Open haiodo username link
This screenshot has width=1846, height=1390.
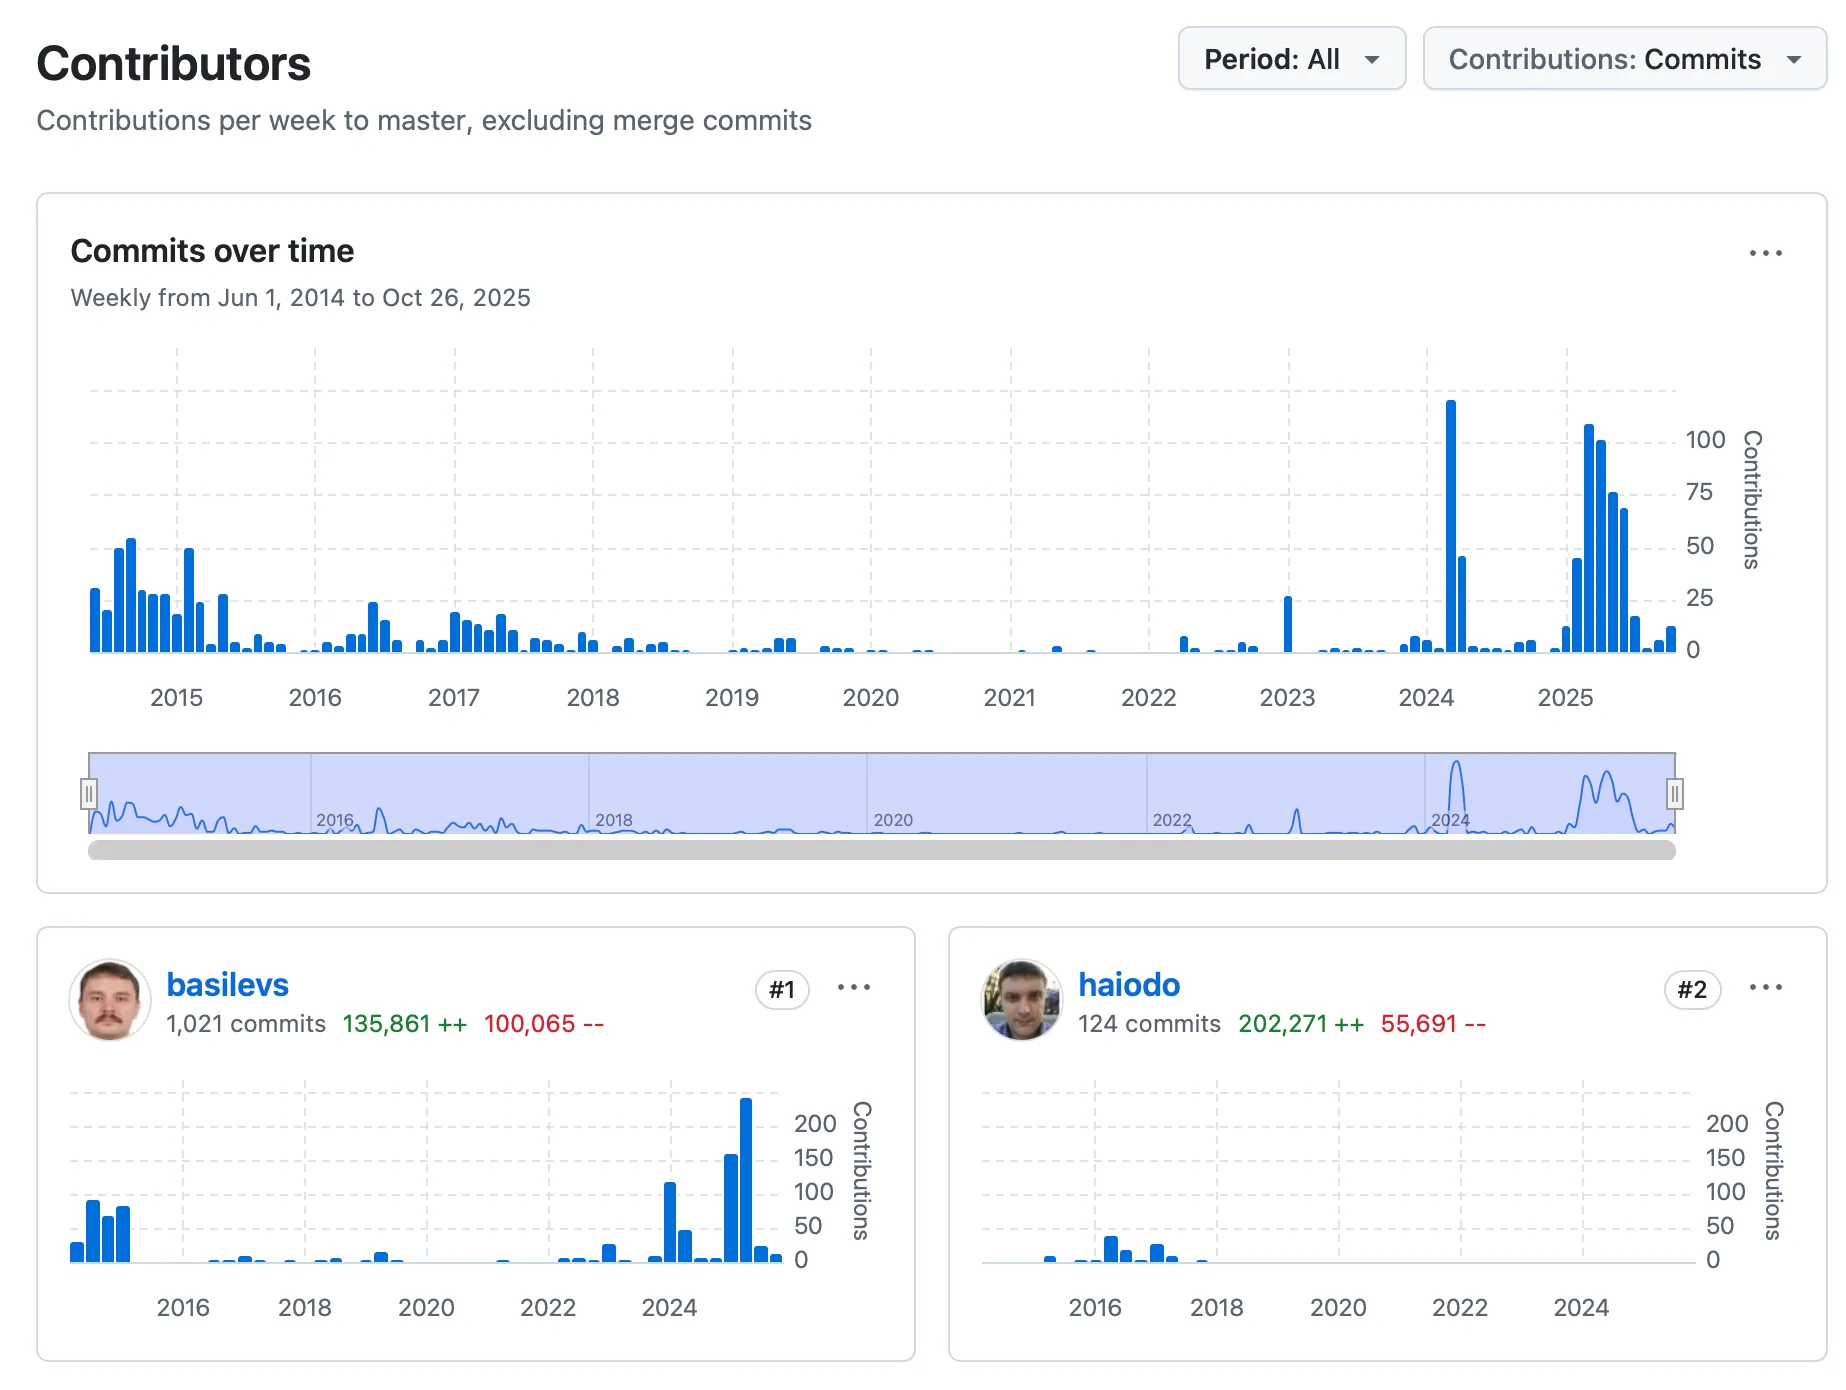pyautogui.click(x=1129, y=985)
